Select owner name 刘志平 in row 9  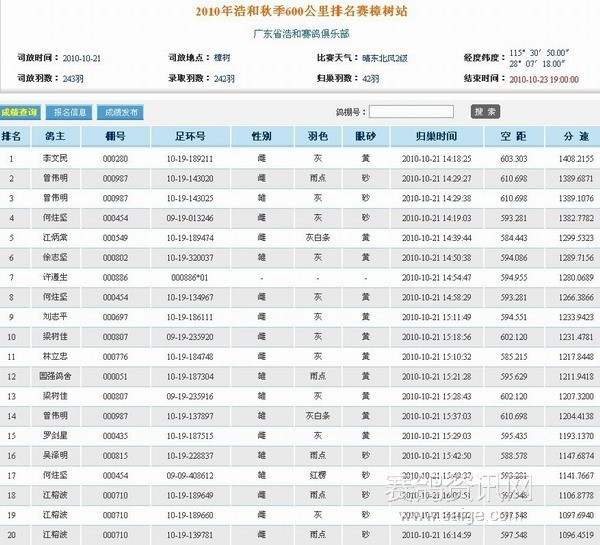click(x=55, y=317)
